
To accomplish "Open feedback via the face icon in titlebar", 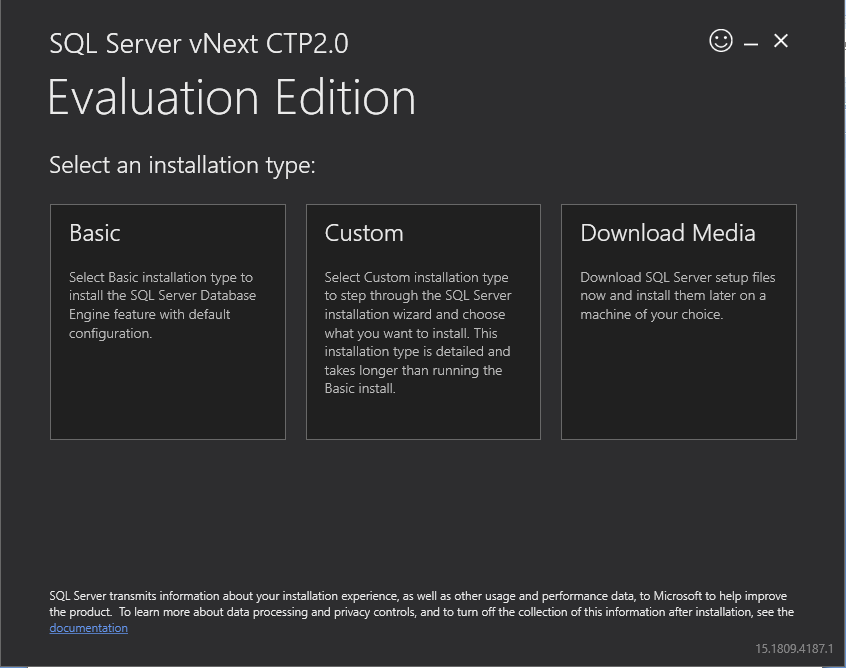I will pyautogui.click(x=719, y=41).
